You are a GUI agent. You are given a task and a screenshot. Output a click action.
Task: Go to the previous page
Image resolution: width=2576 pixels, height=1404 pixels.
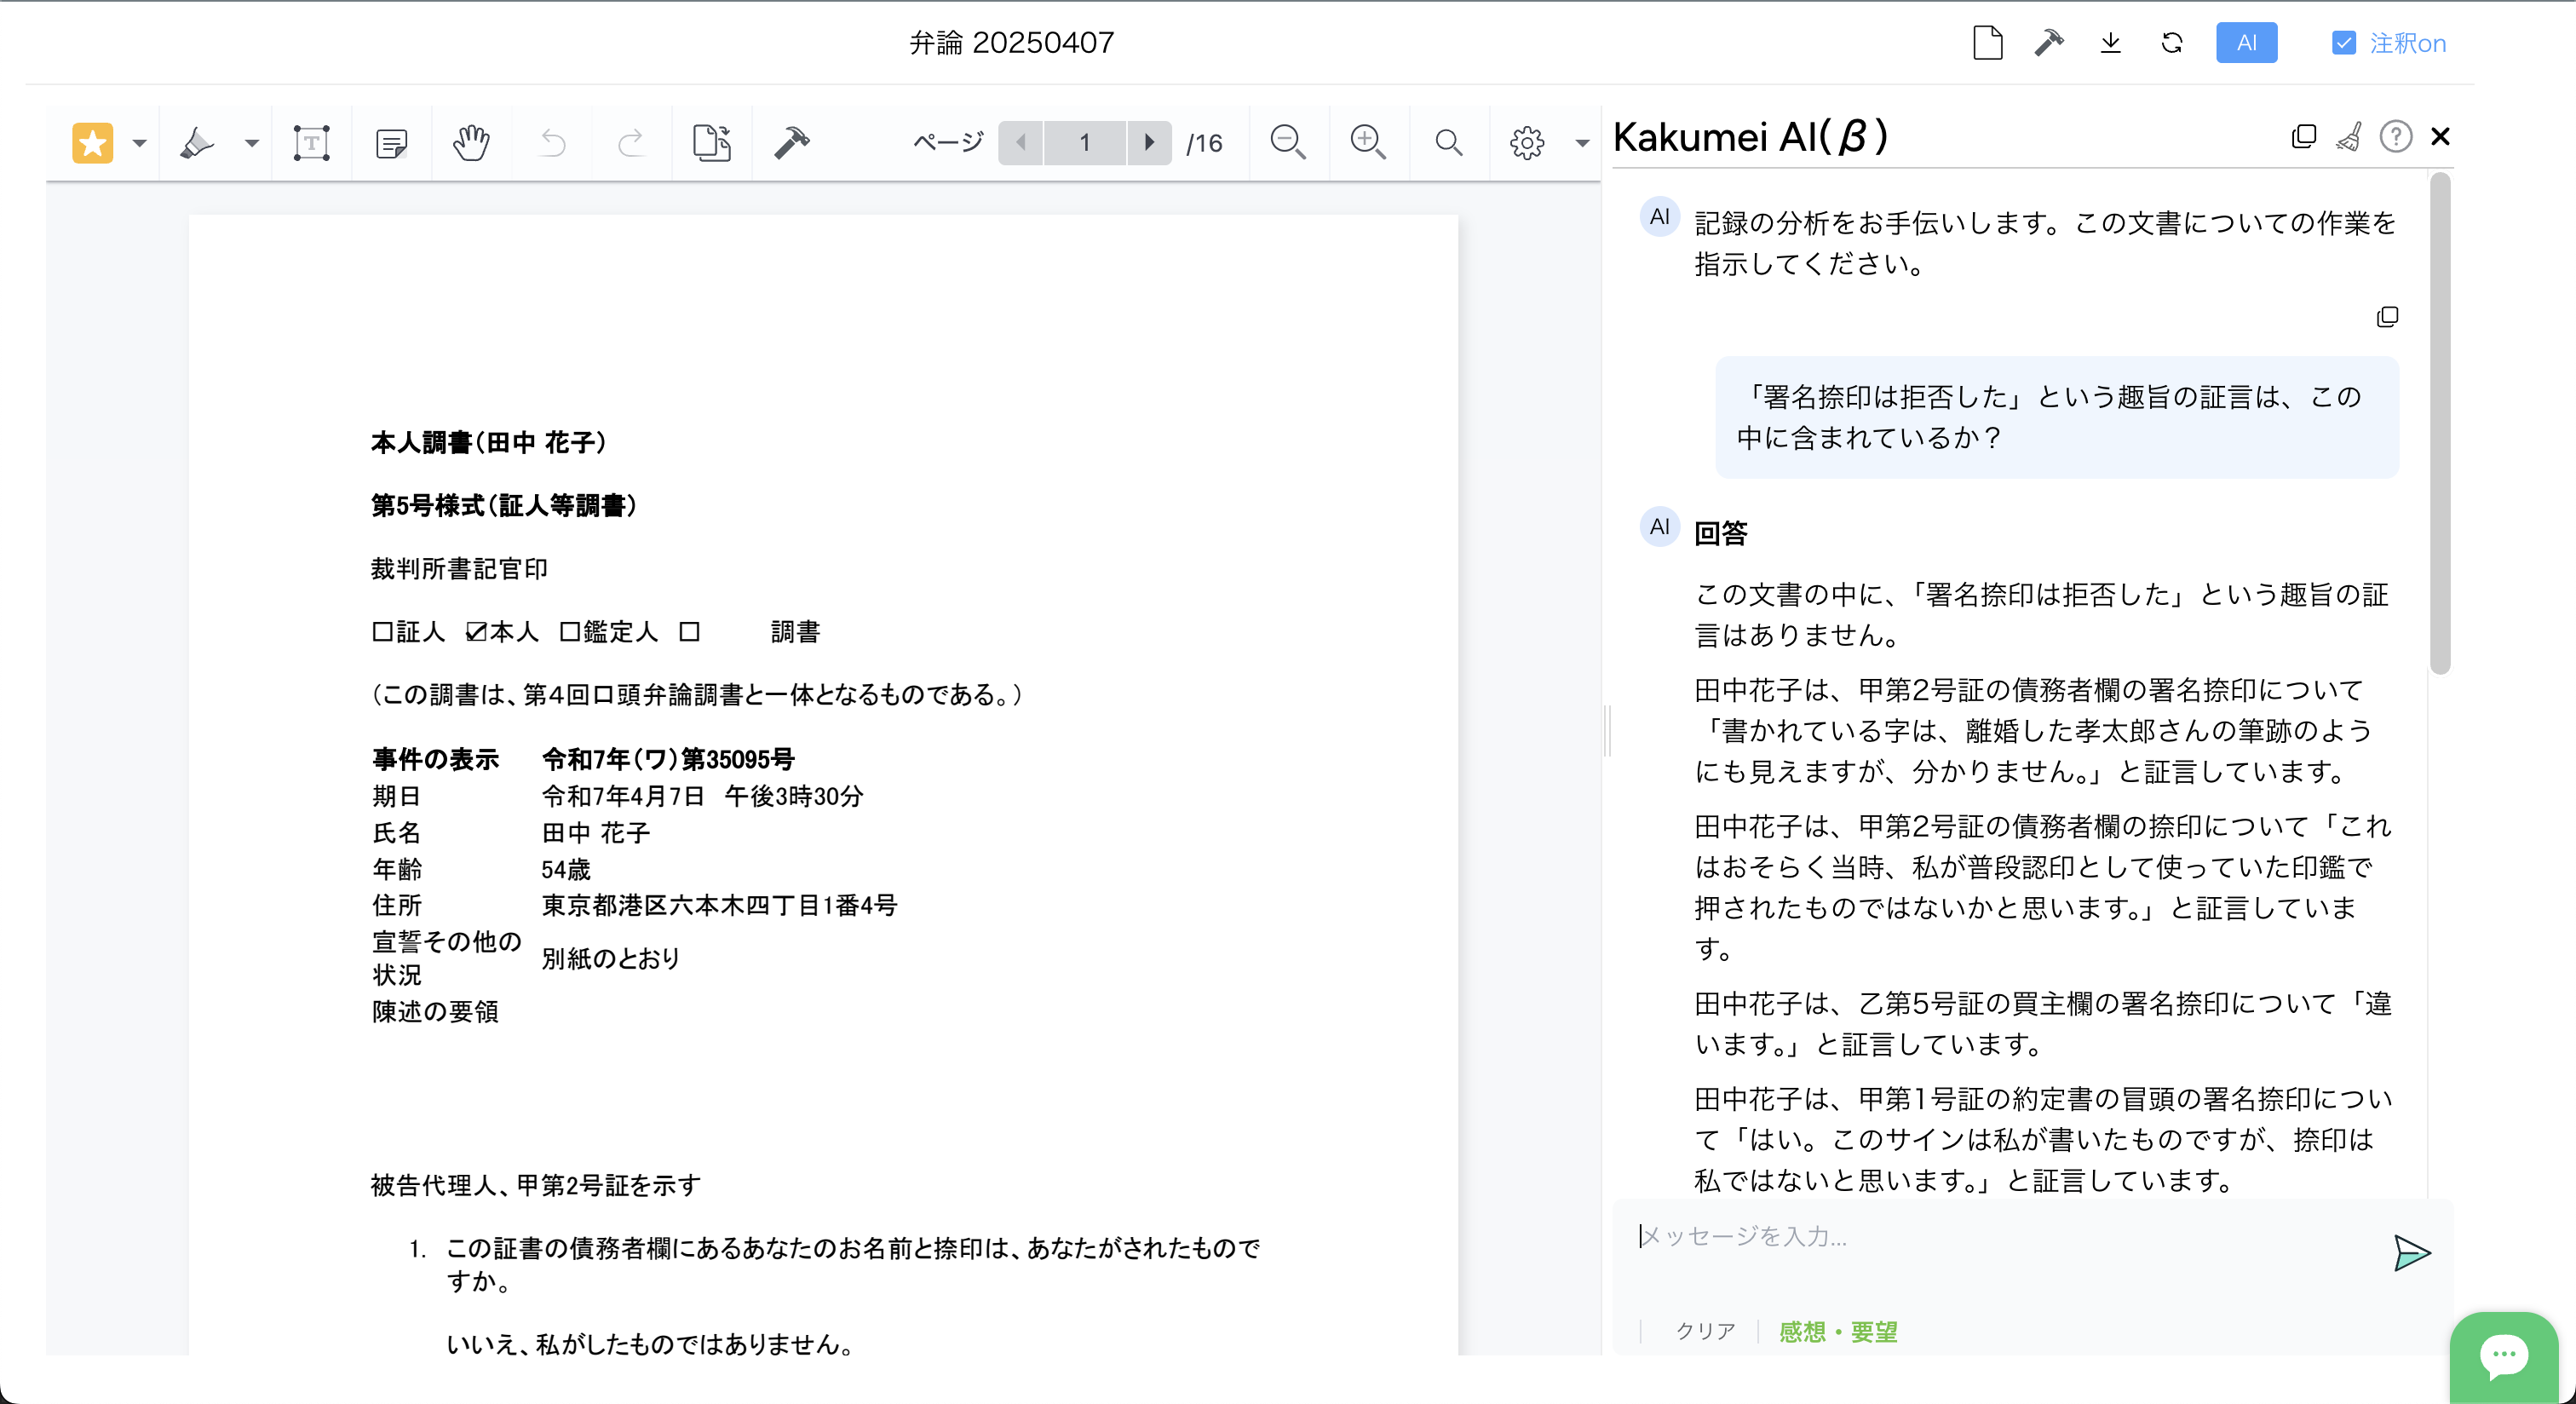coord(1021,143)
